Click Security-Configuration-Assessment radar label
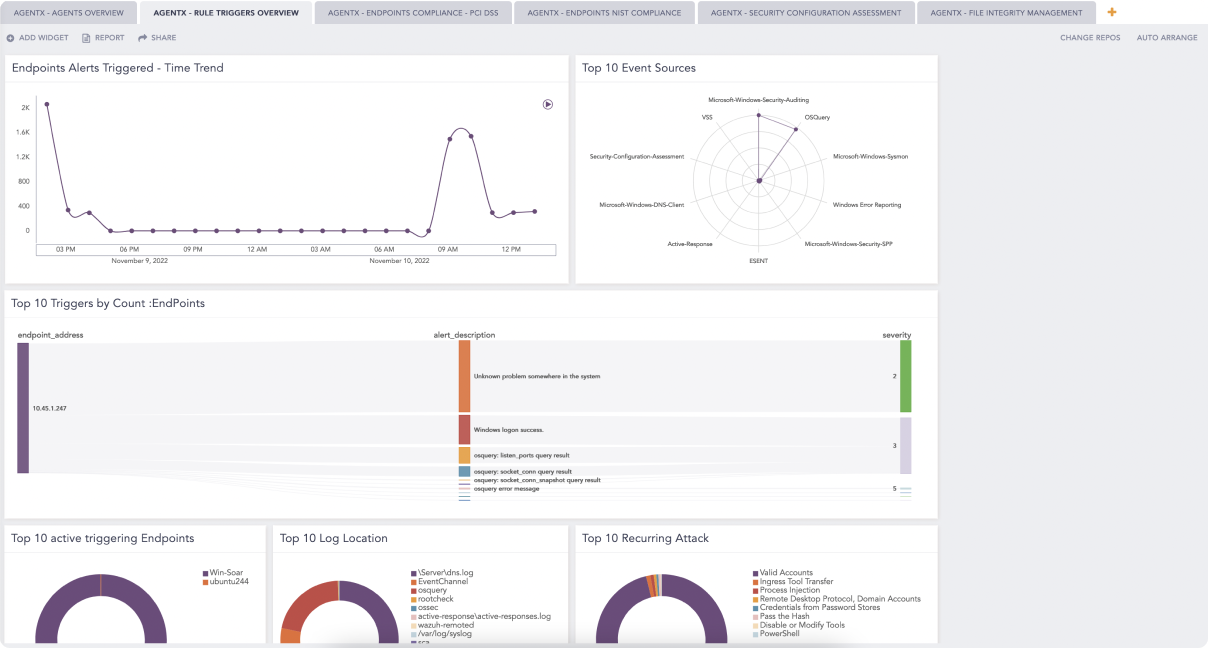Viewport: 1208px width, 648px height. coord(637,156)
